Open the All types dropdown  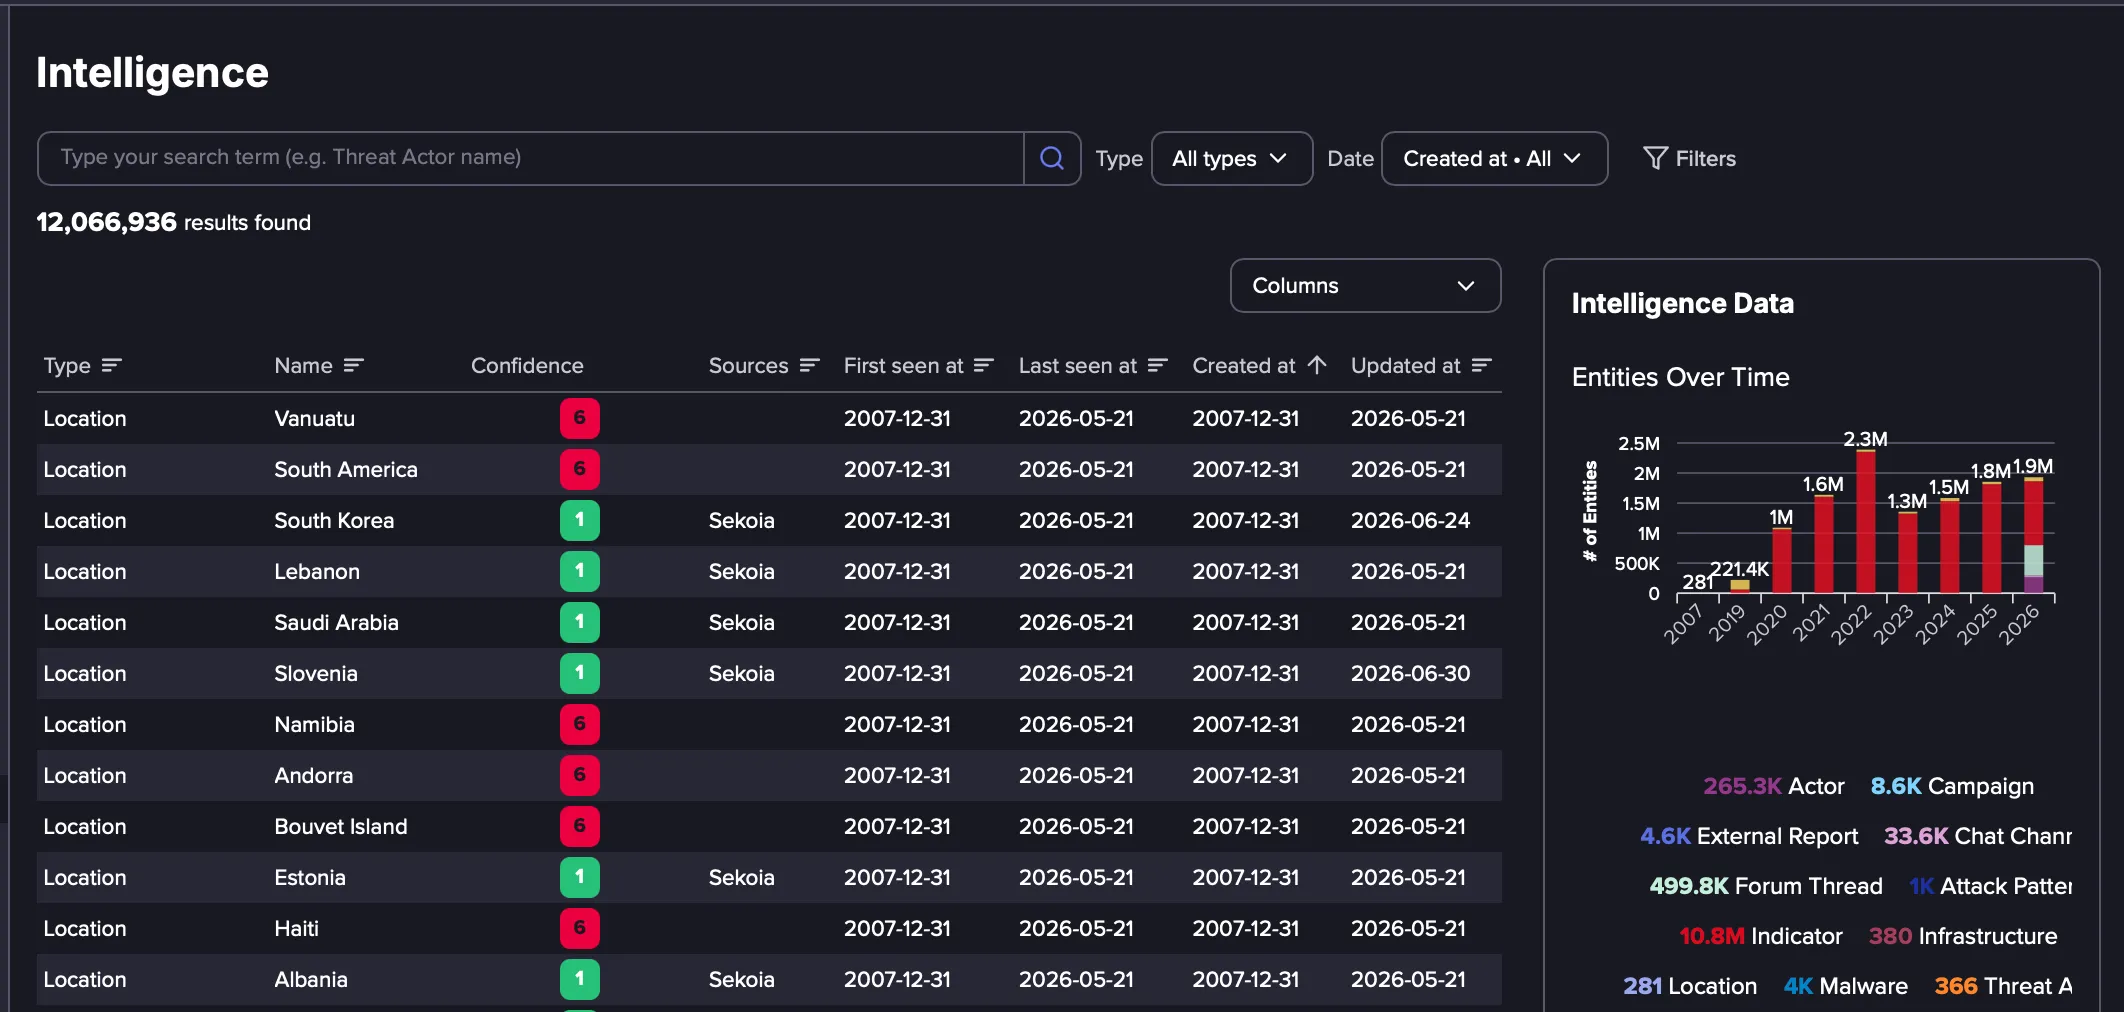(x=1232, y=158)
